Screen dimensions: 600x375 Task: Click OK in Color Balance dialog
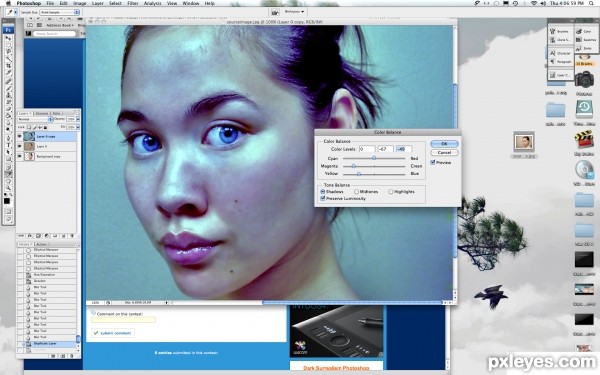444,143
